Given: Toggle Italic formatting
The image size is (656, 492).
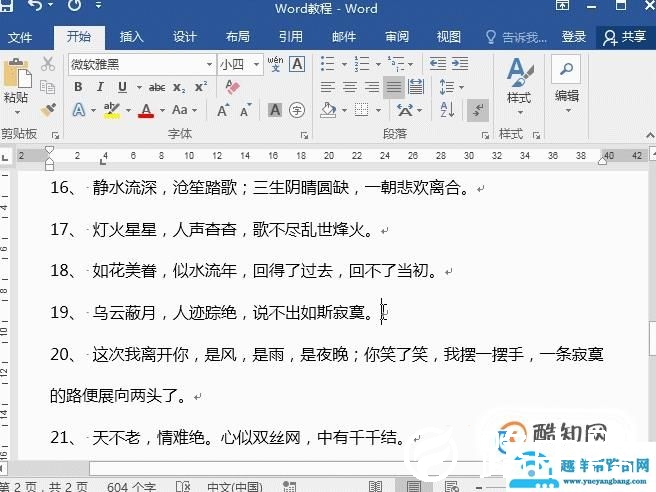Looking at the screenshot, I should 100,87.
